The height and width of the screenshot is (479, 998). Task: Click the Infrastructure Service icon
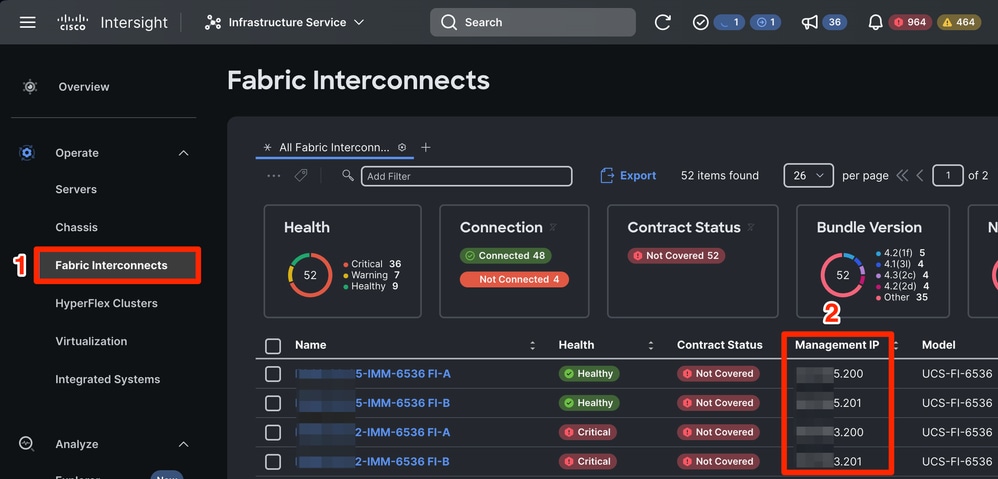click(213, 22)
